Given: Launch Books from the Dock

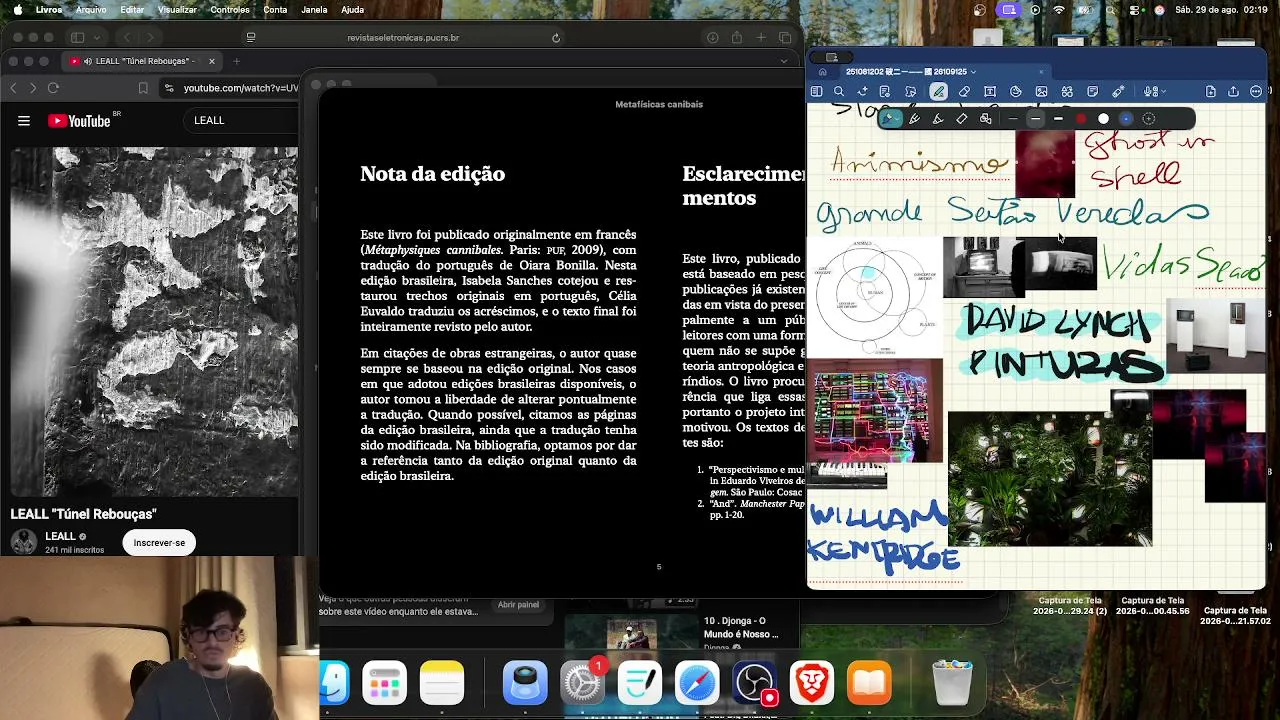Looking at the screenshot, I should 869,684.
